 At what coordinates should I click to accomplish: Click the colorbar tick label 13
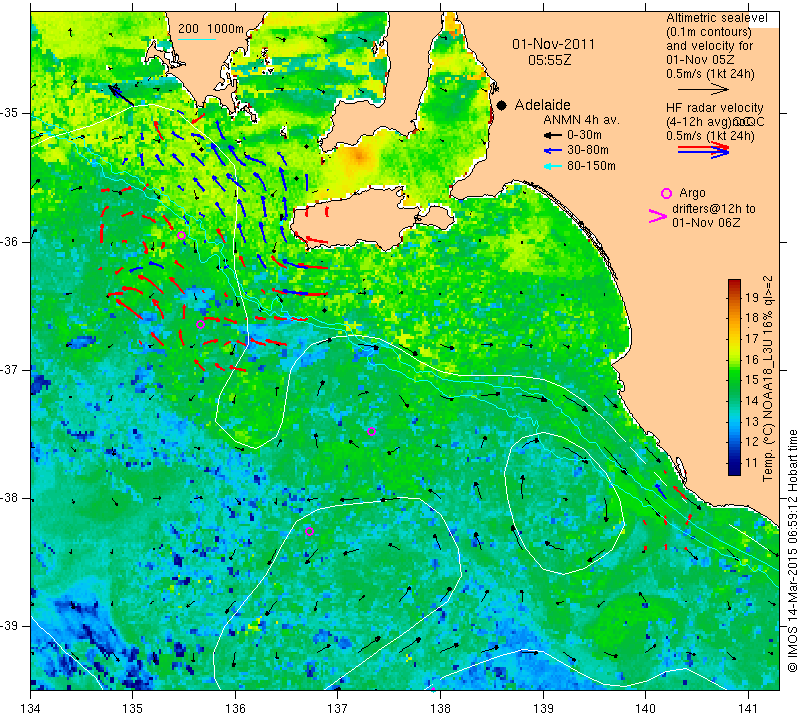(752, 421)
